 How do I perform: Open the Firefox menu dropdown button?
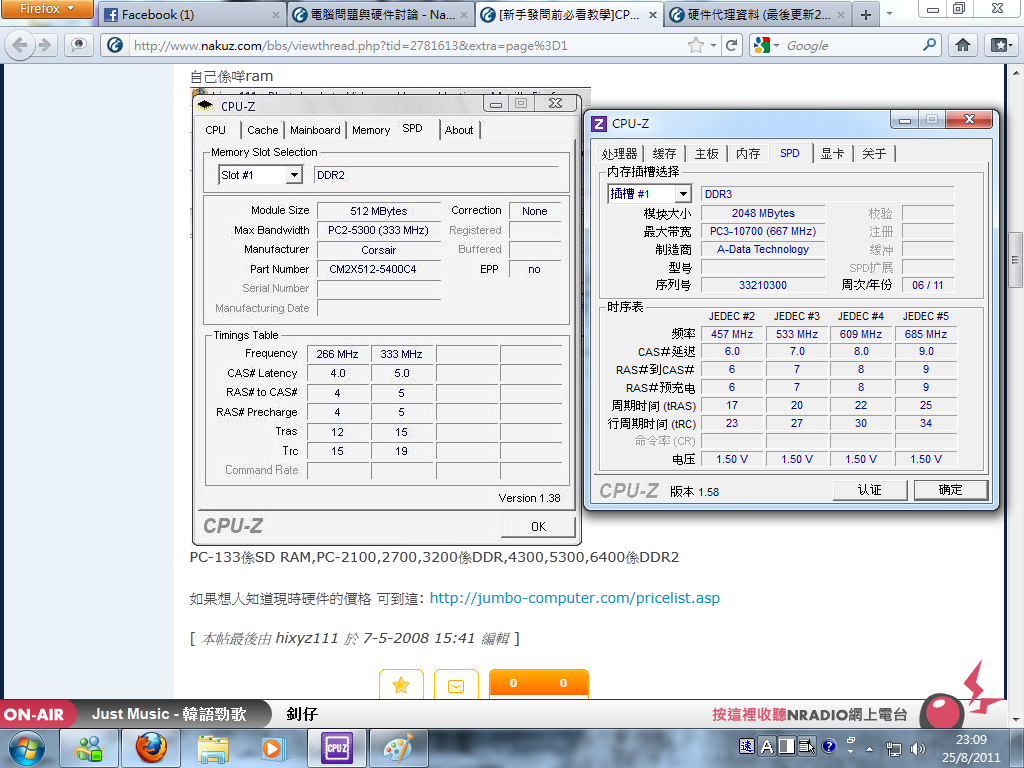(47, 11)
